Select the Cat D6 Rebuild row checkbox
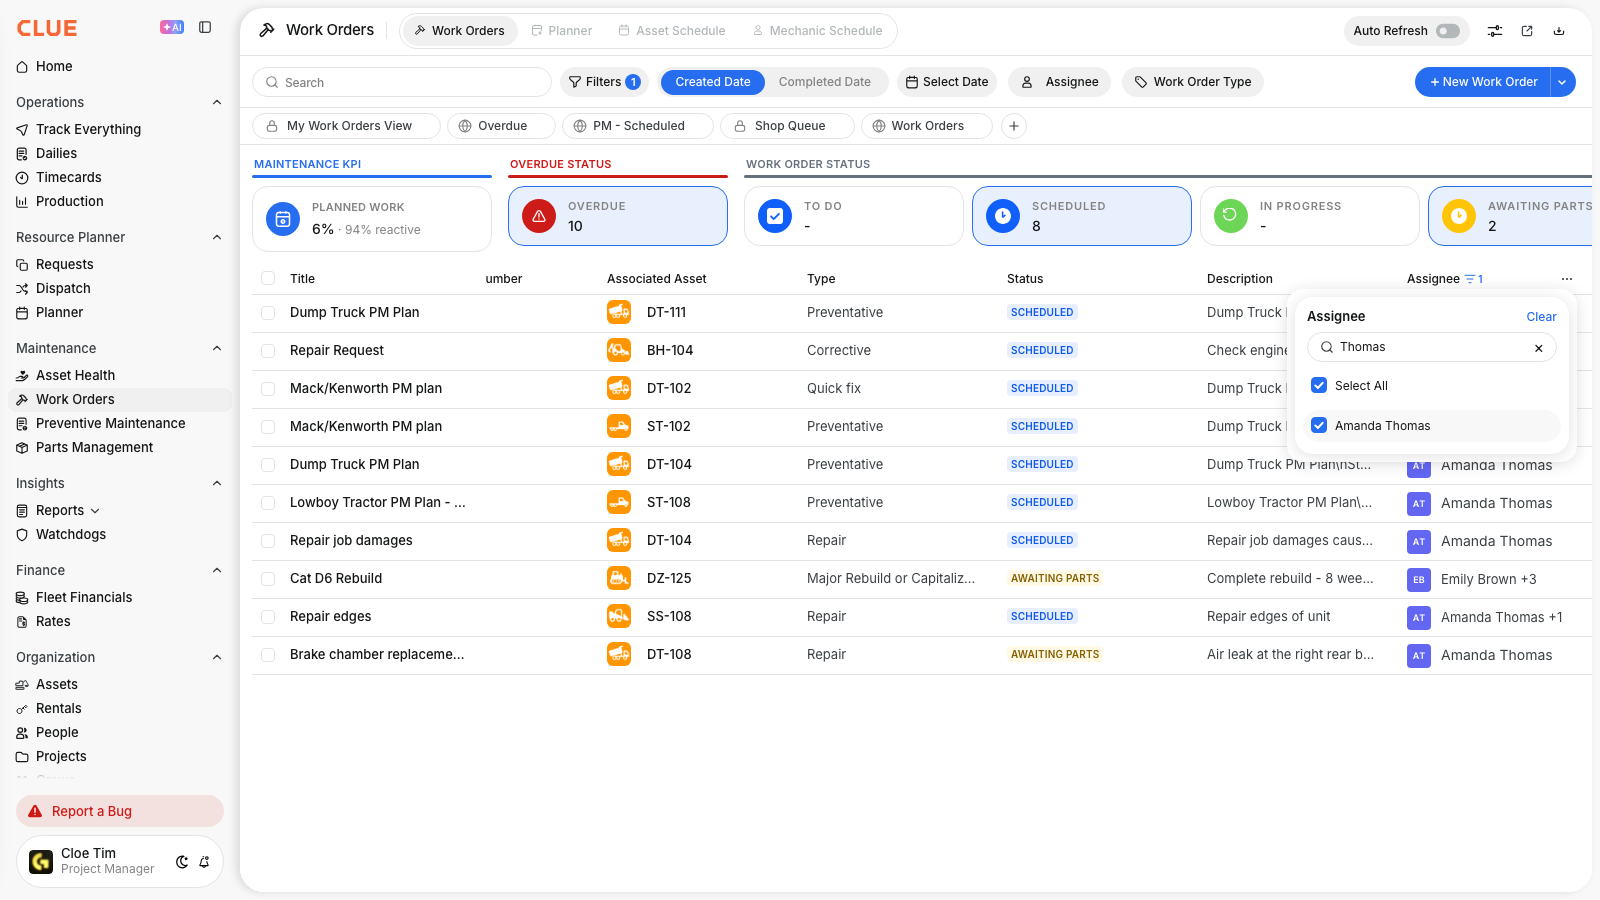 click(268, 579)
